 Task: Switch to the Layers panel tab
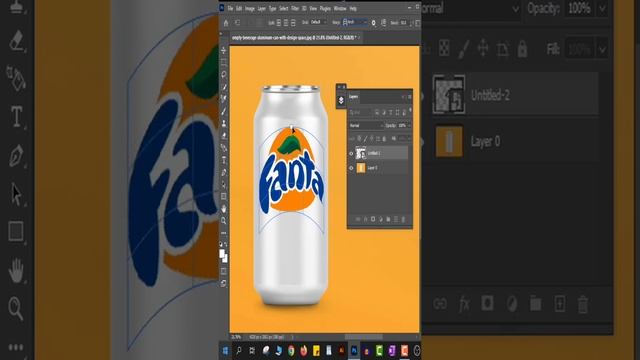point(353,97)
